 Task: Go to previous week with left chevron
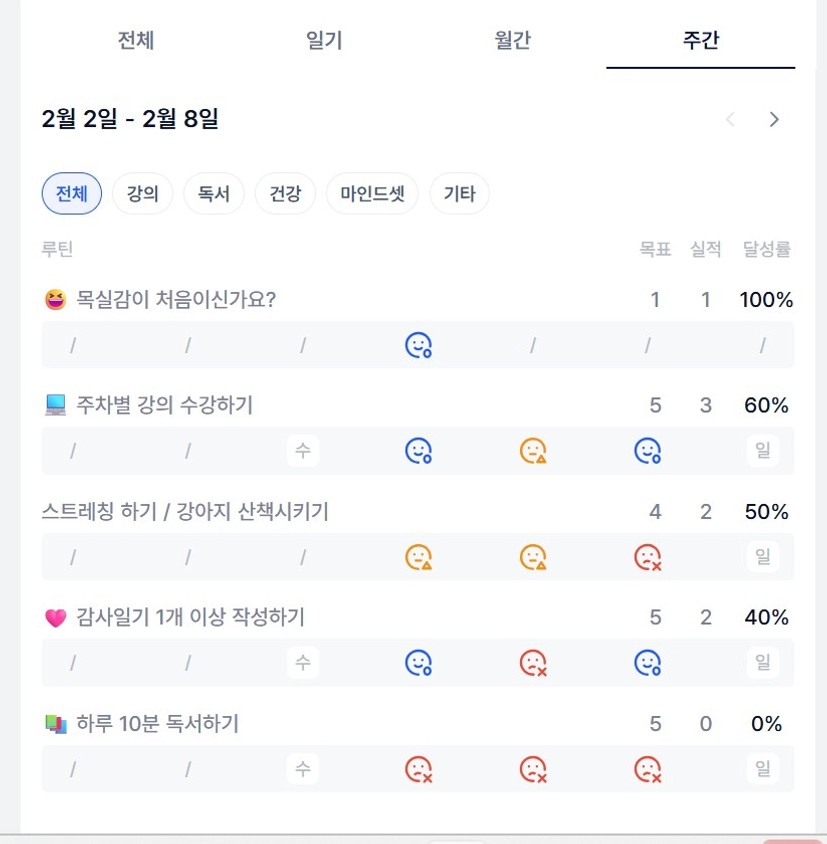(730, 120)
